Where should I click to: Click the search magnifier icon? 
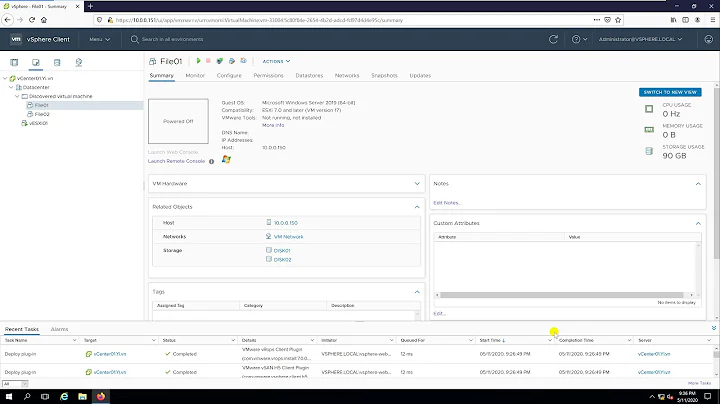pyautogui.click(x=135, y=39)
